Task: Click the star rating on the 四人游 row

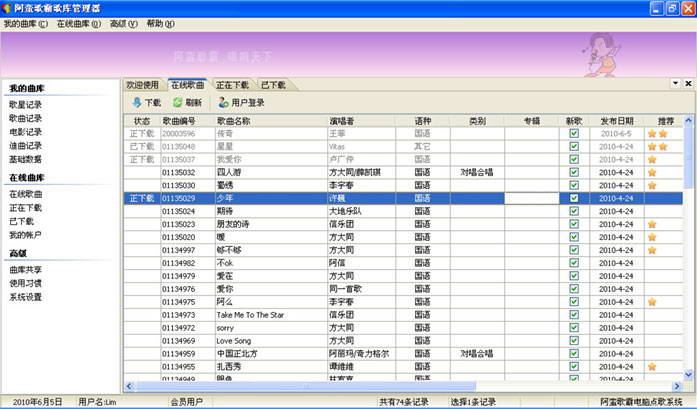Action: (651, 172)
